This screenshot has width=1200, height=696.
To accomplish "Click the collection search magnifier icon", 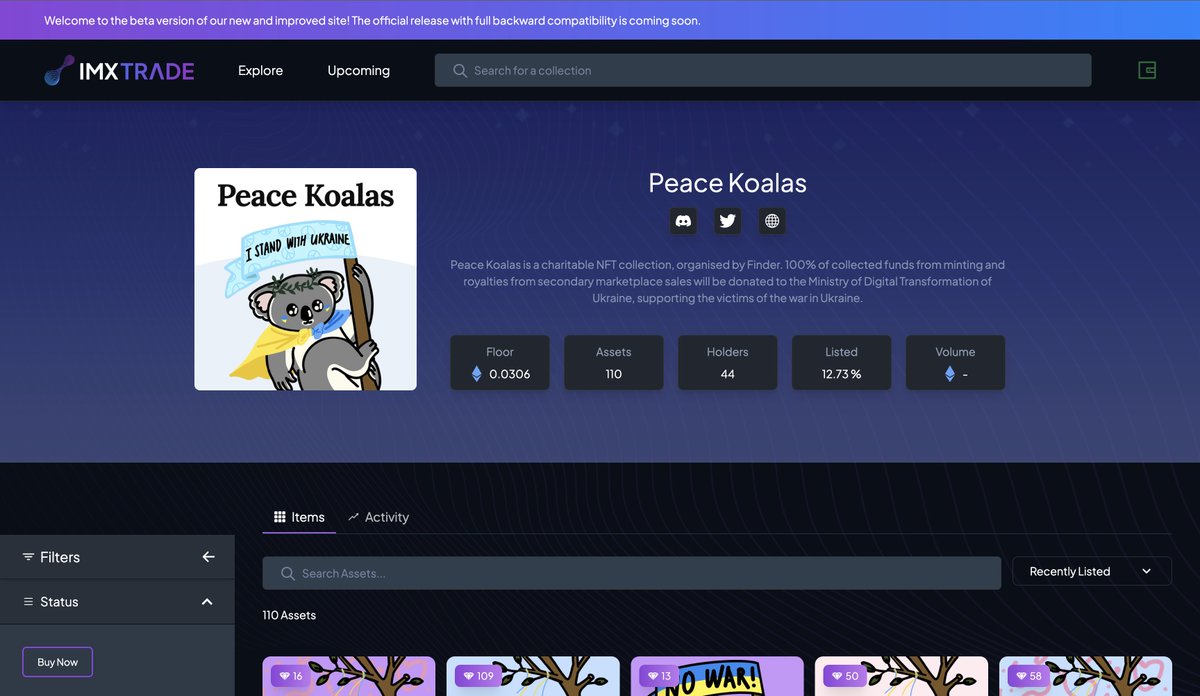I will coord(460,71).
